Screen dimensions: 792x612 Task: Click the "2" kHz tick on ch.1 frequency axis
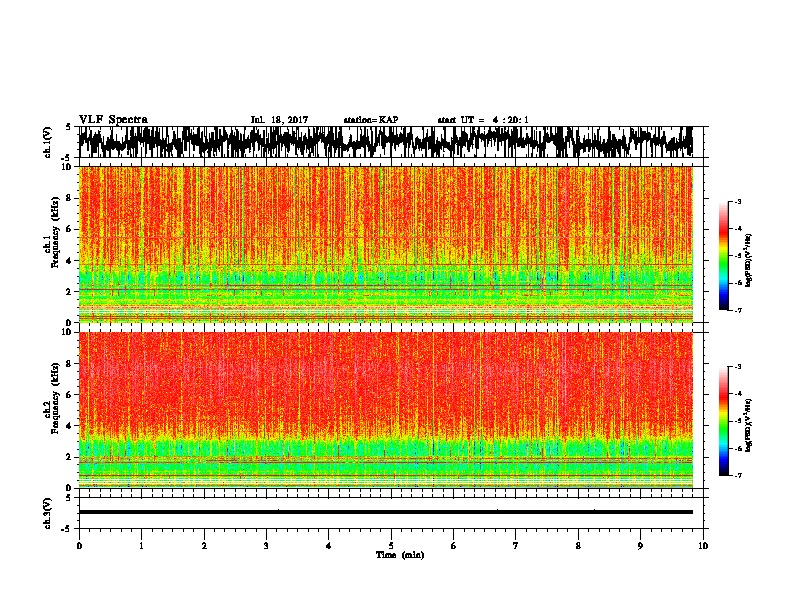pos(69,291)
